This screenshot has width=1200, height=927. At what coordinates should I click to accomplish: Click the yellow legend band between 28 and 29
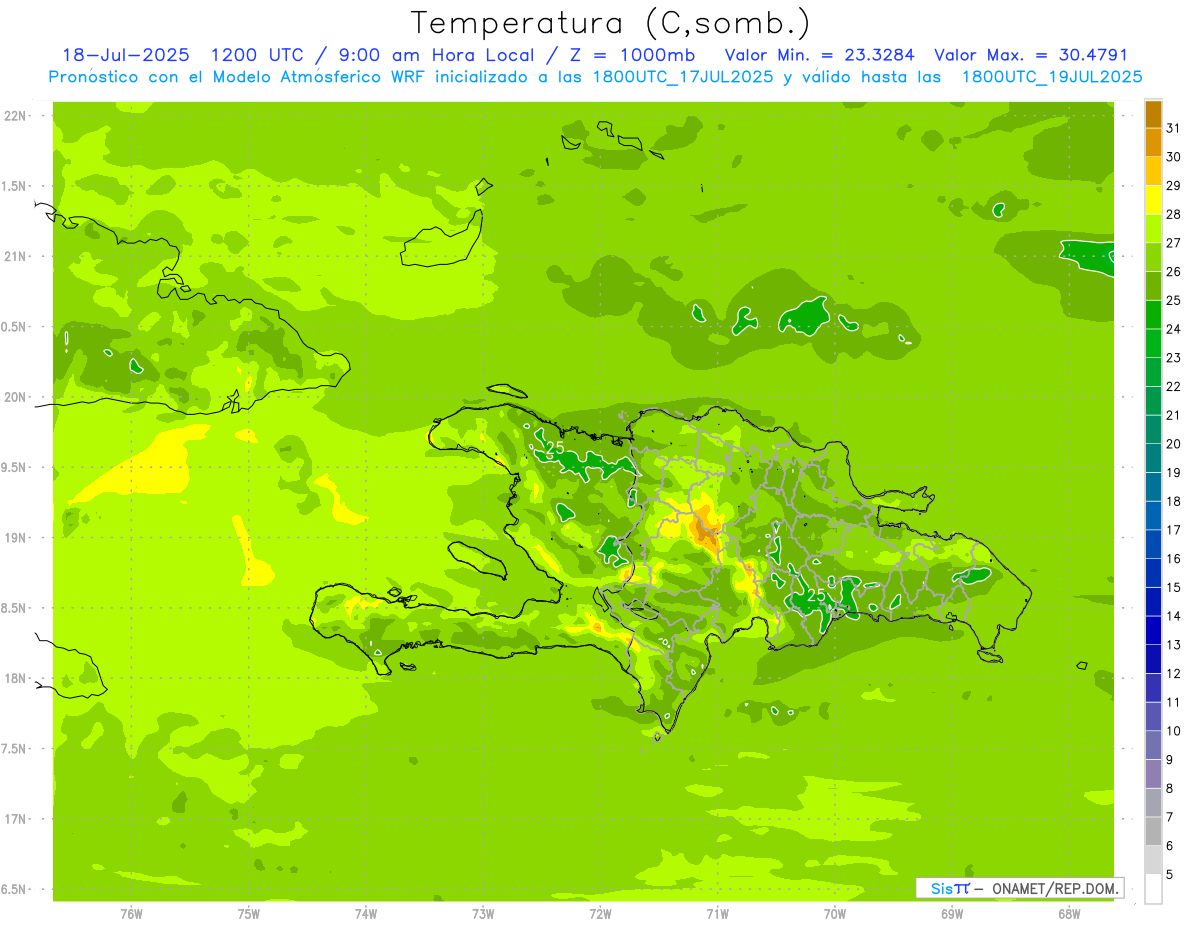click(x=1153, y=199)
